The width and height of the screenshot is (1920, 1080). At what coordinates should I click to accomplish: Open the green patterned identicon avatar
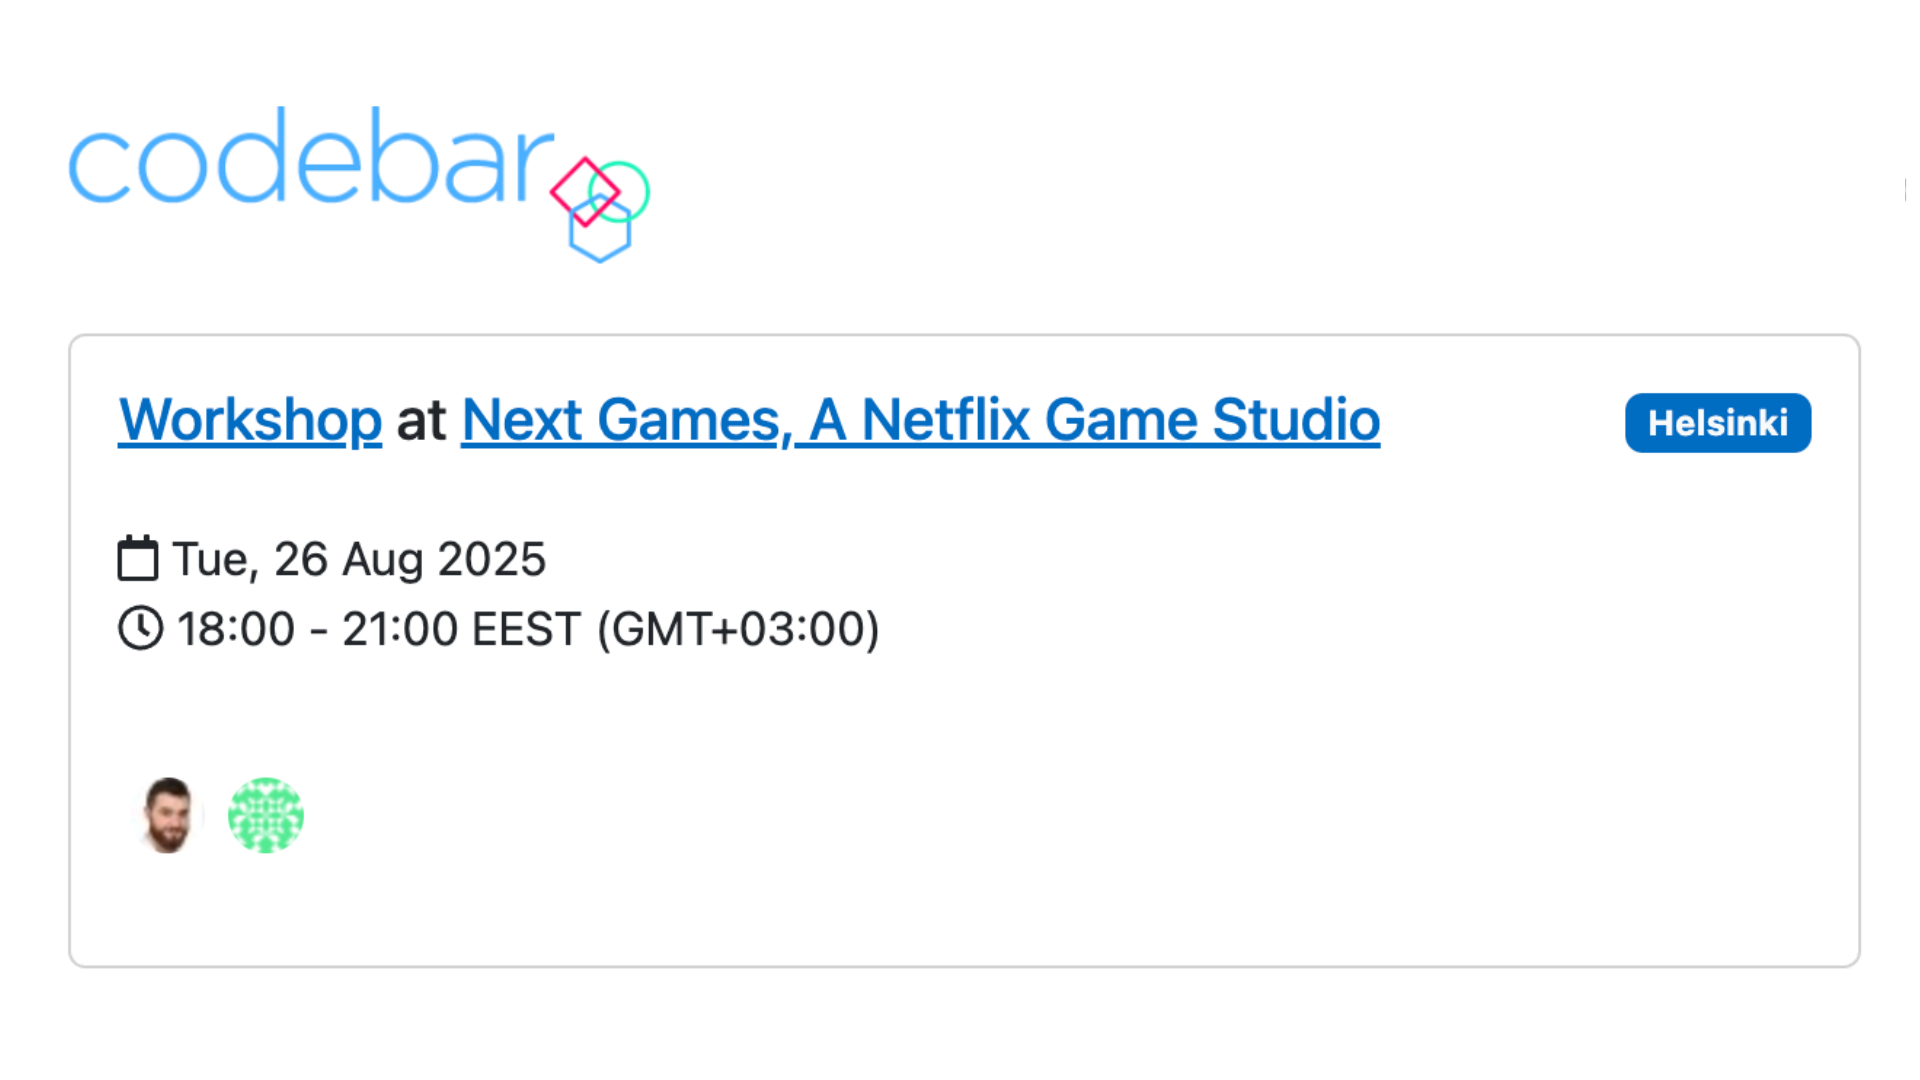(x=266, y=815)
